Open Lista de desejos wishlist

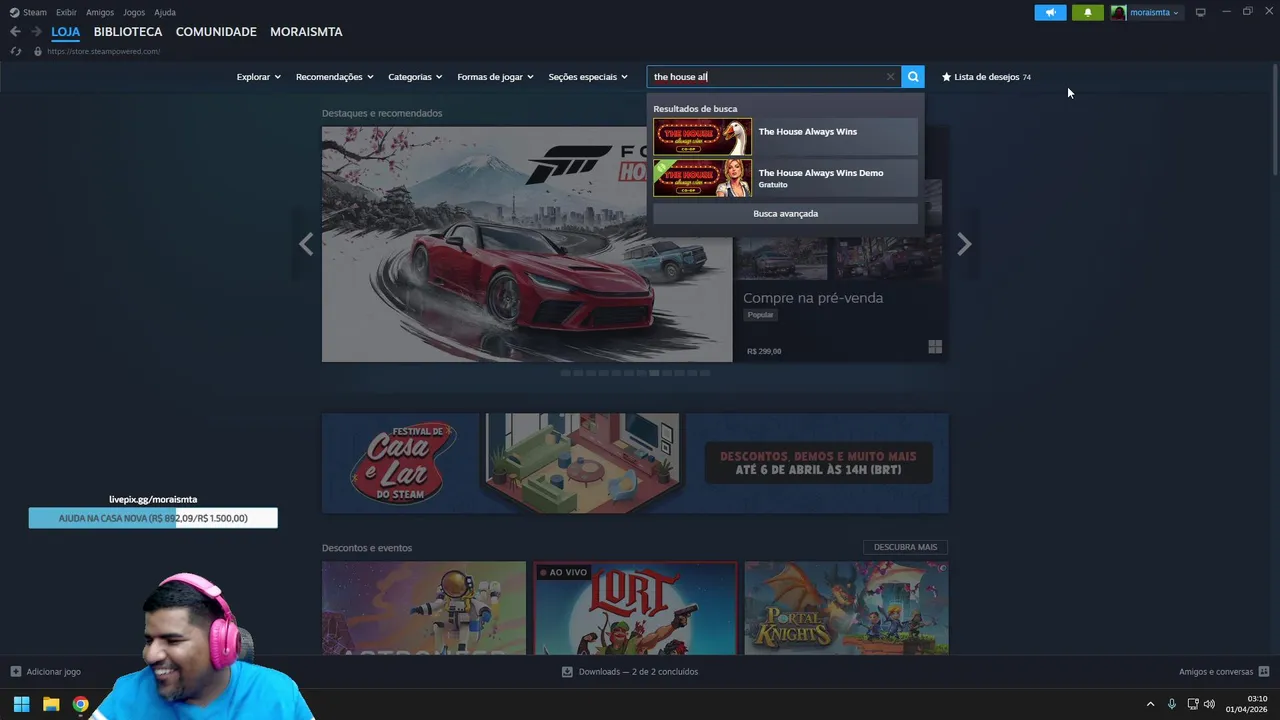[x=986, y=77]
